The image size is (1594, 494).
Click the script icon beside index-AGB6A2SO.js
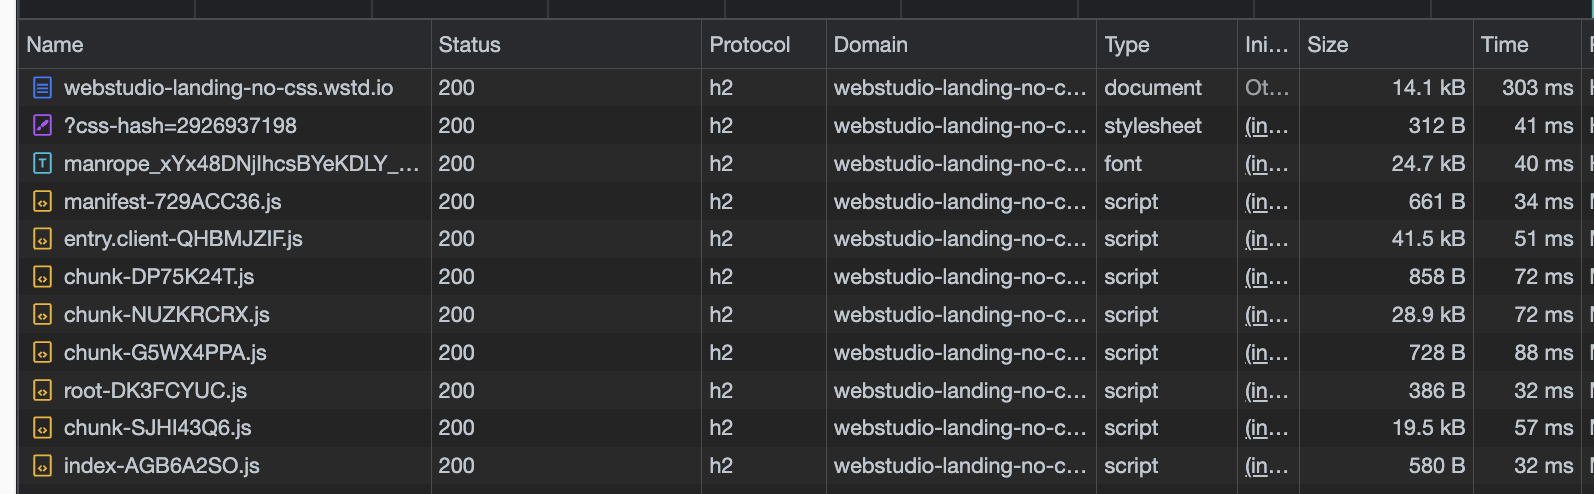click(x=42, y=466)
